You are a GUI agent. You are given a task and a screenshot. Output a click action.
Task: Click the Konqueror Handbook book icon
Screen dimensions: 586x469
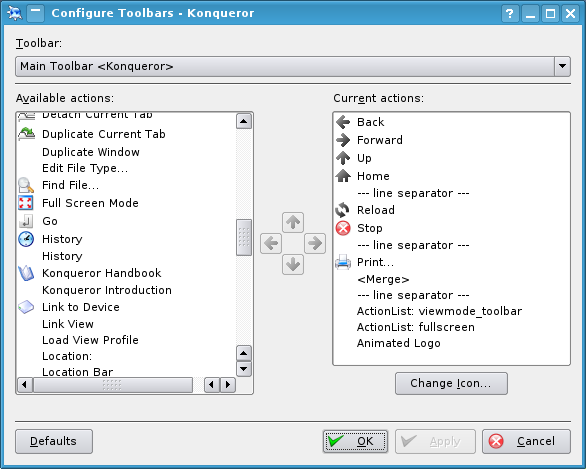[26, 273]
